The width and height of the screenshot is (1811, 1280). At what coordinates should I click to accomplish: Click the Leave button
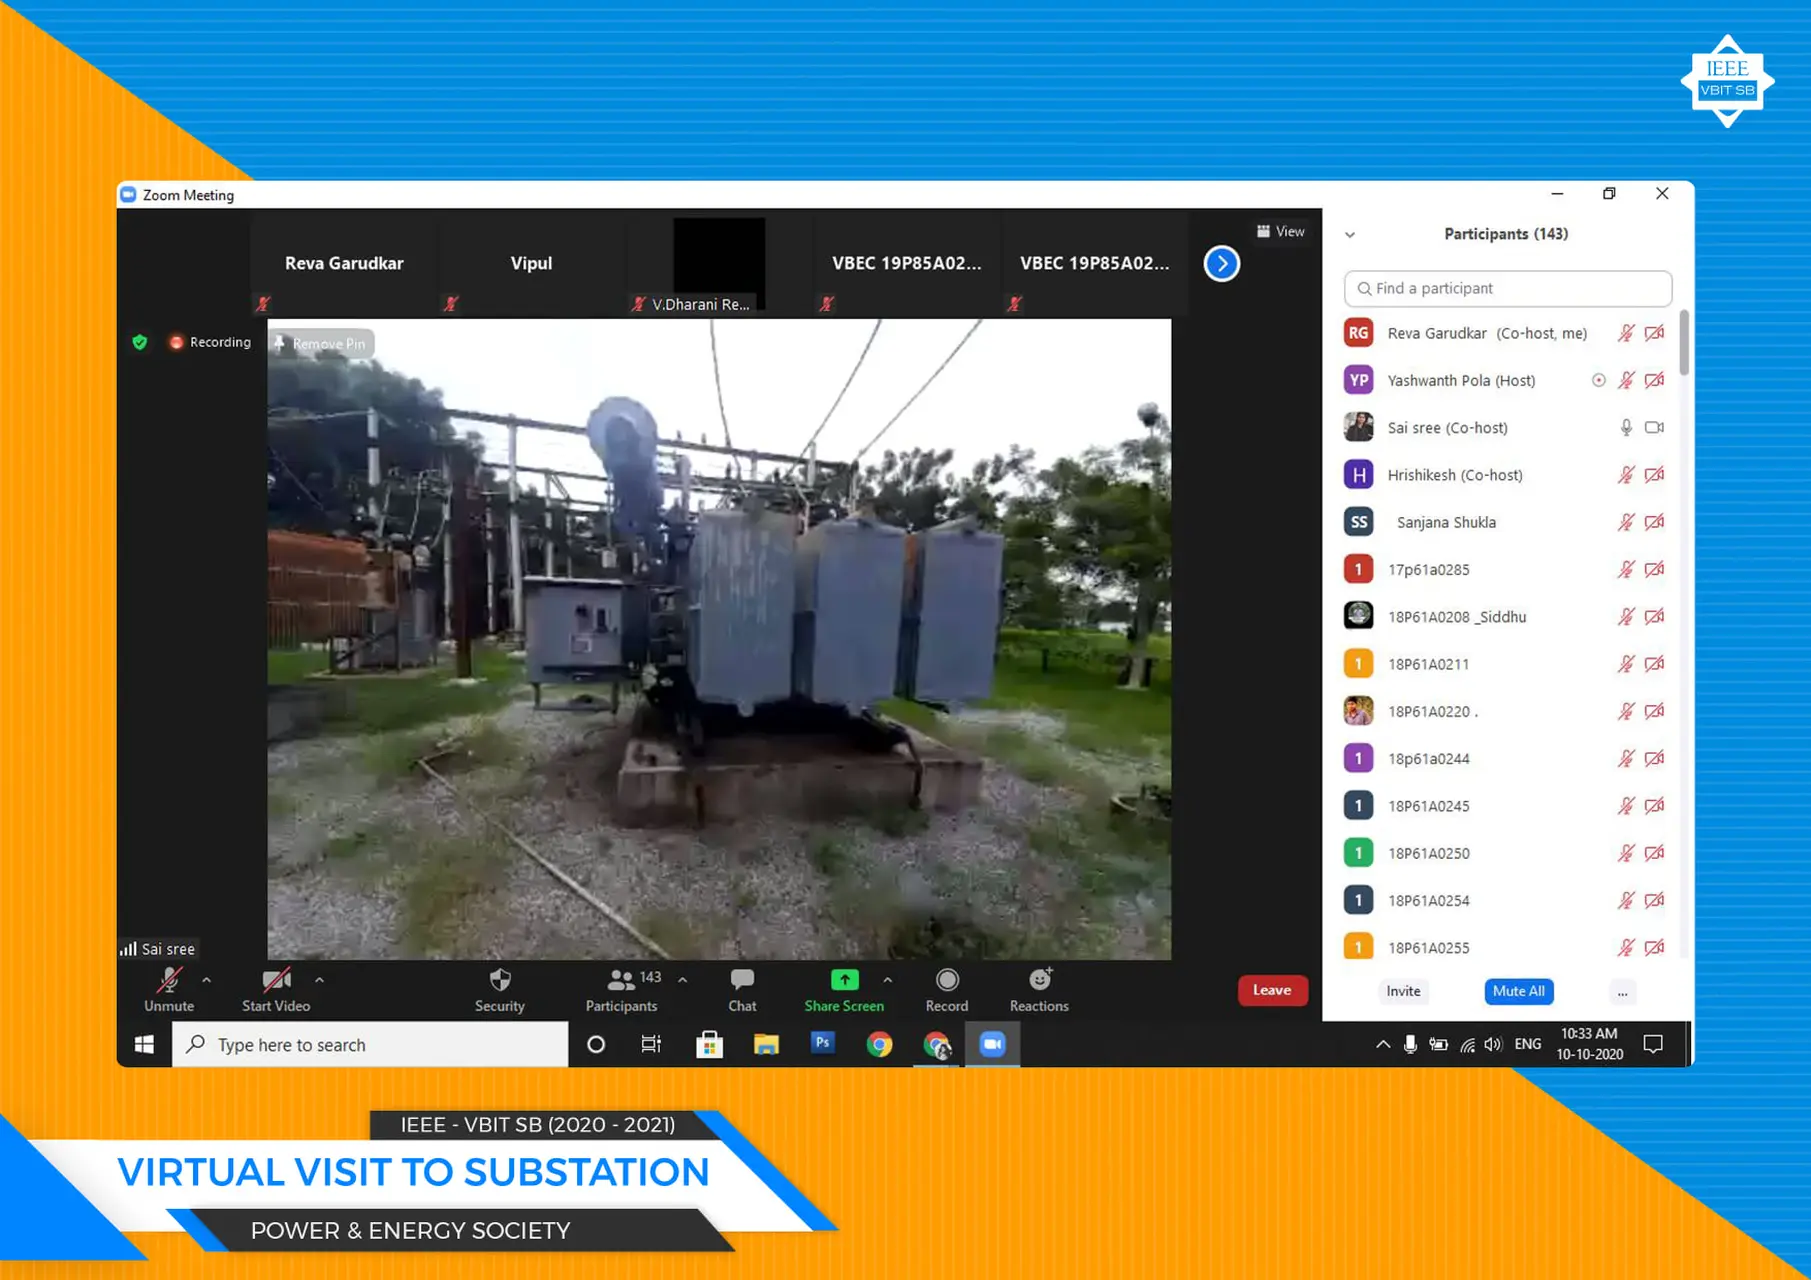click(1272, 990)
